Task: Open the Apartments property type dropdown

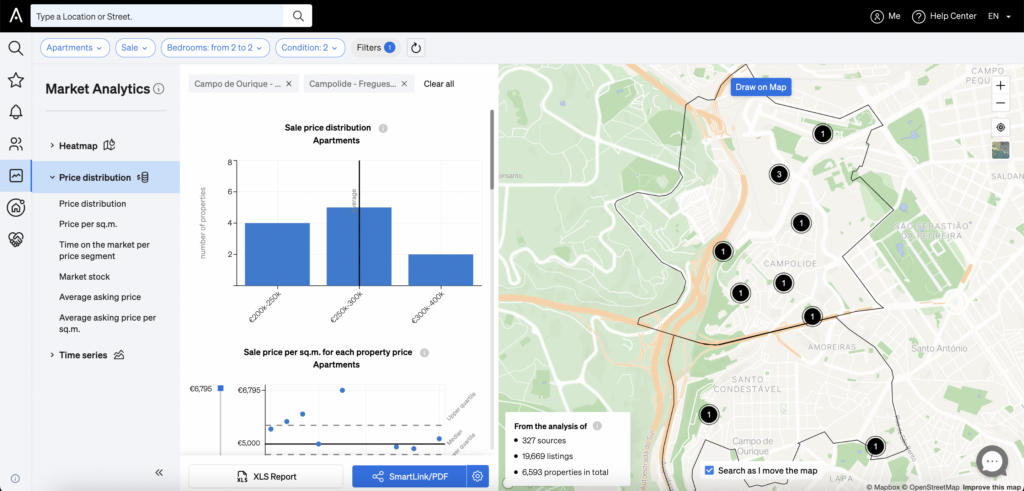Action: (x=75, y=47)
